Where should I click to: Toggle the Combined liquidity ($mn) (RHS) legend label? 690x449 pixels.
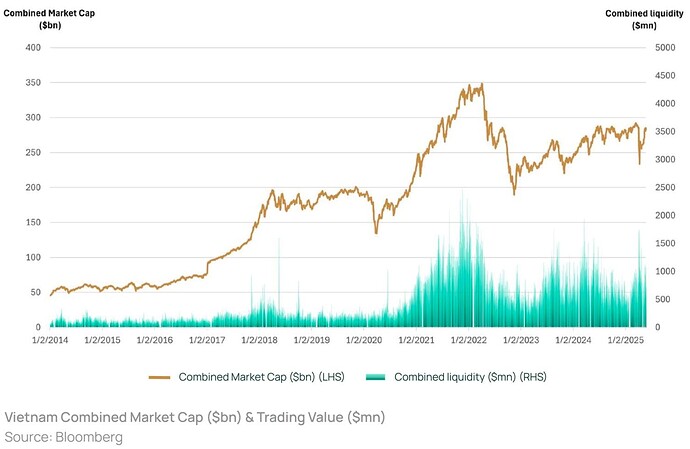point(470,378)
